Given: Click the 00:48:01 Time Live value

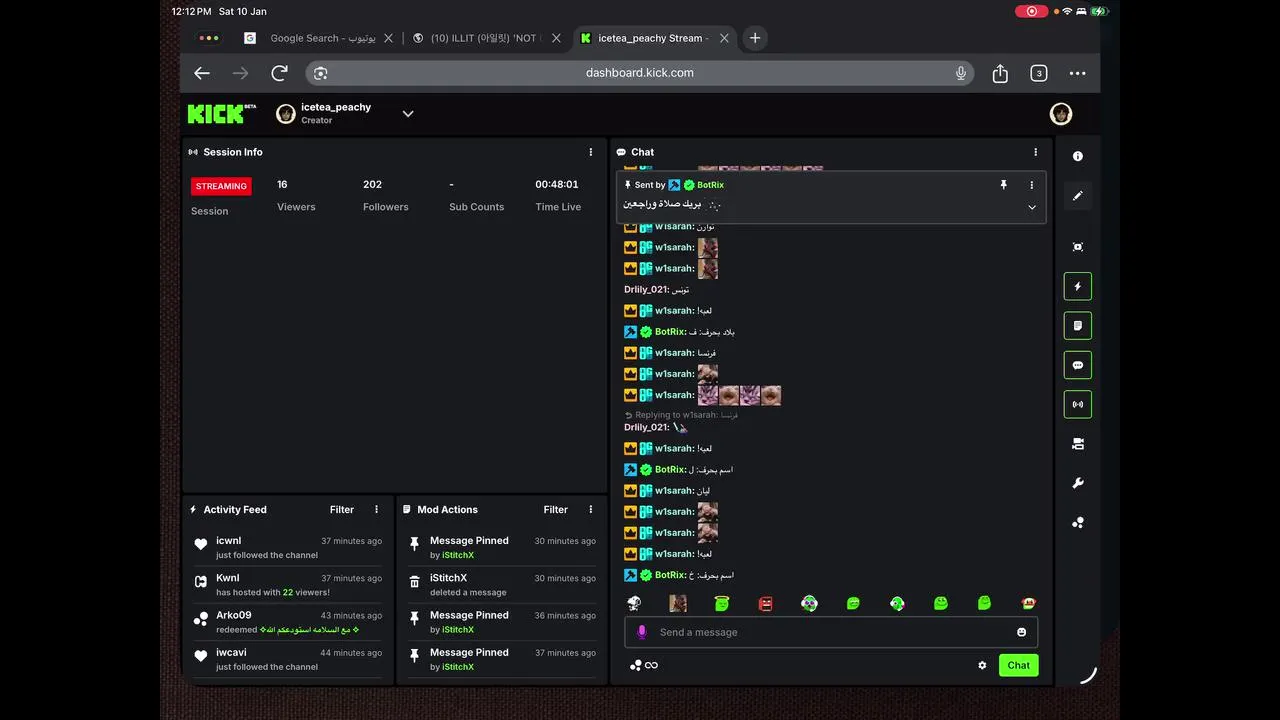Looking at the screenshot, I should (557, 184).
